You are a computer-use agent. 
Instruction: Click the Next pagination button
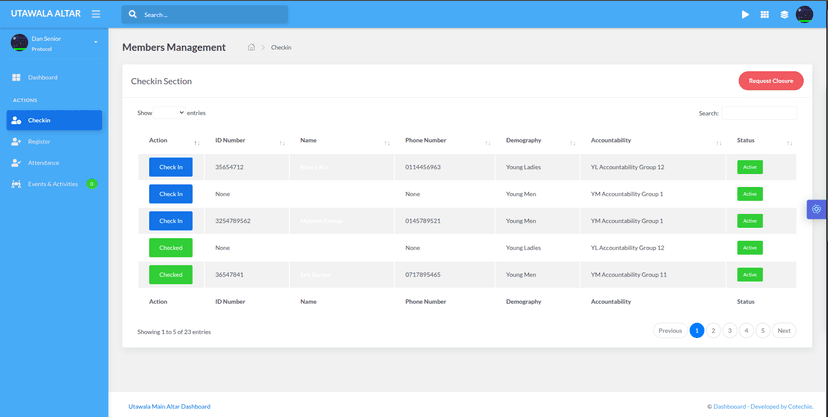(784, 330)
